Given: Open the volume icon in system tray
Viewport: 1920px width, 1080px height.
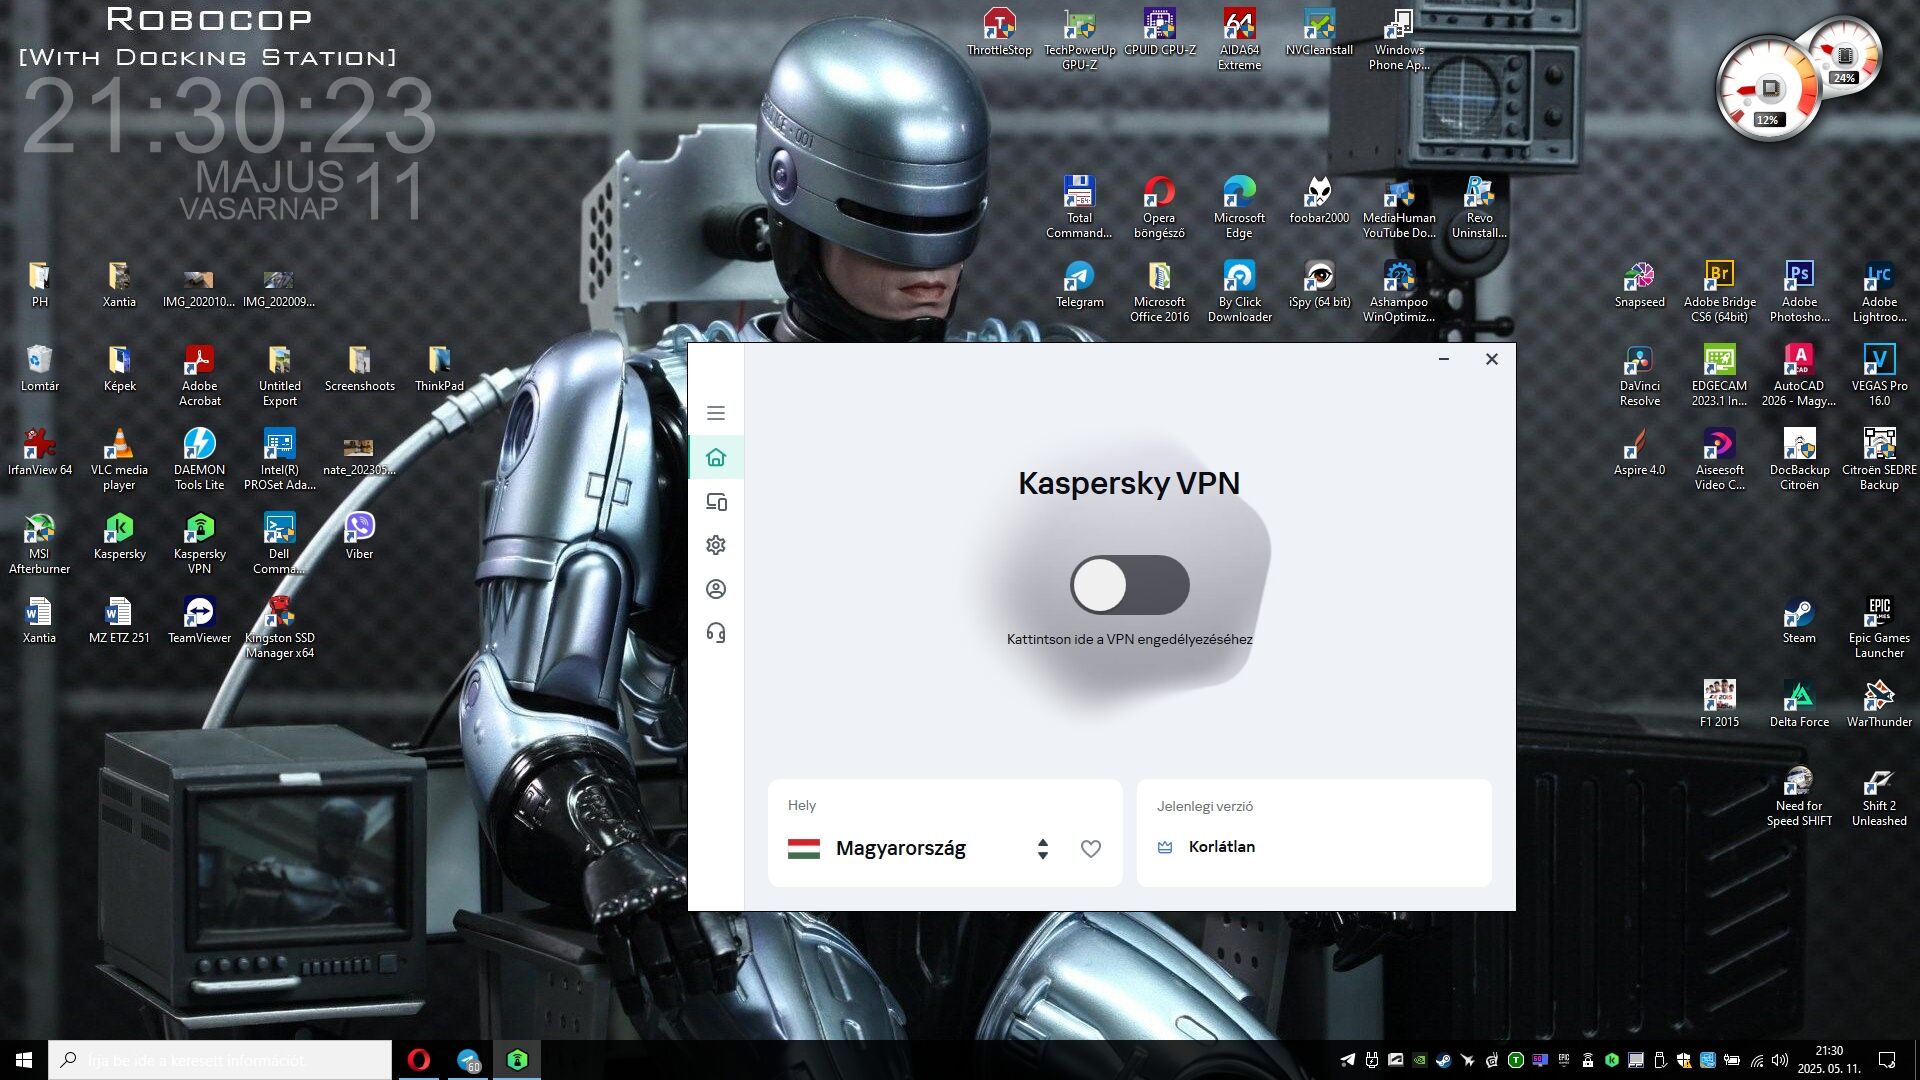Looking at the screenshot, I should 1780,1060.
